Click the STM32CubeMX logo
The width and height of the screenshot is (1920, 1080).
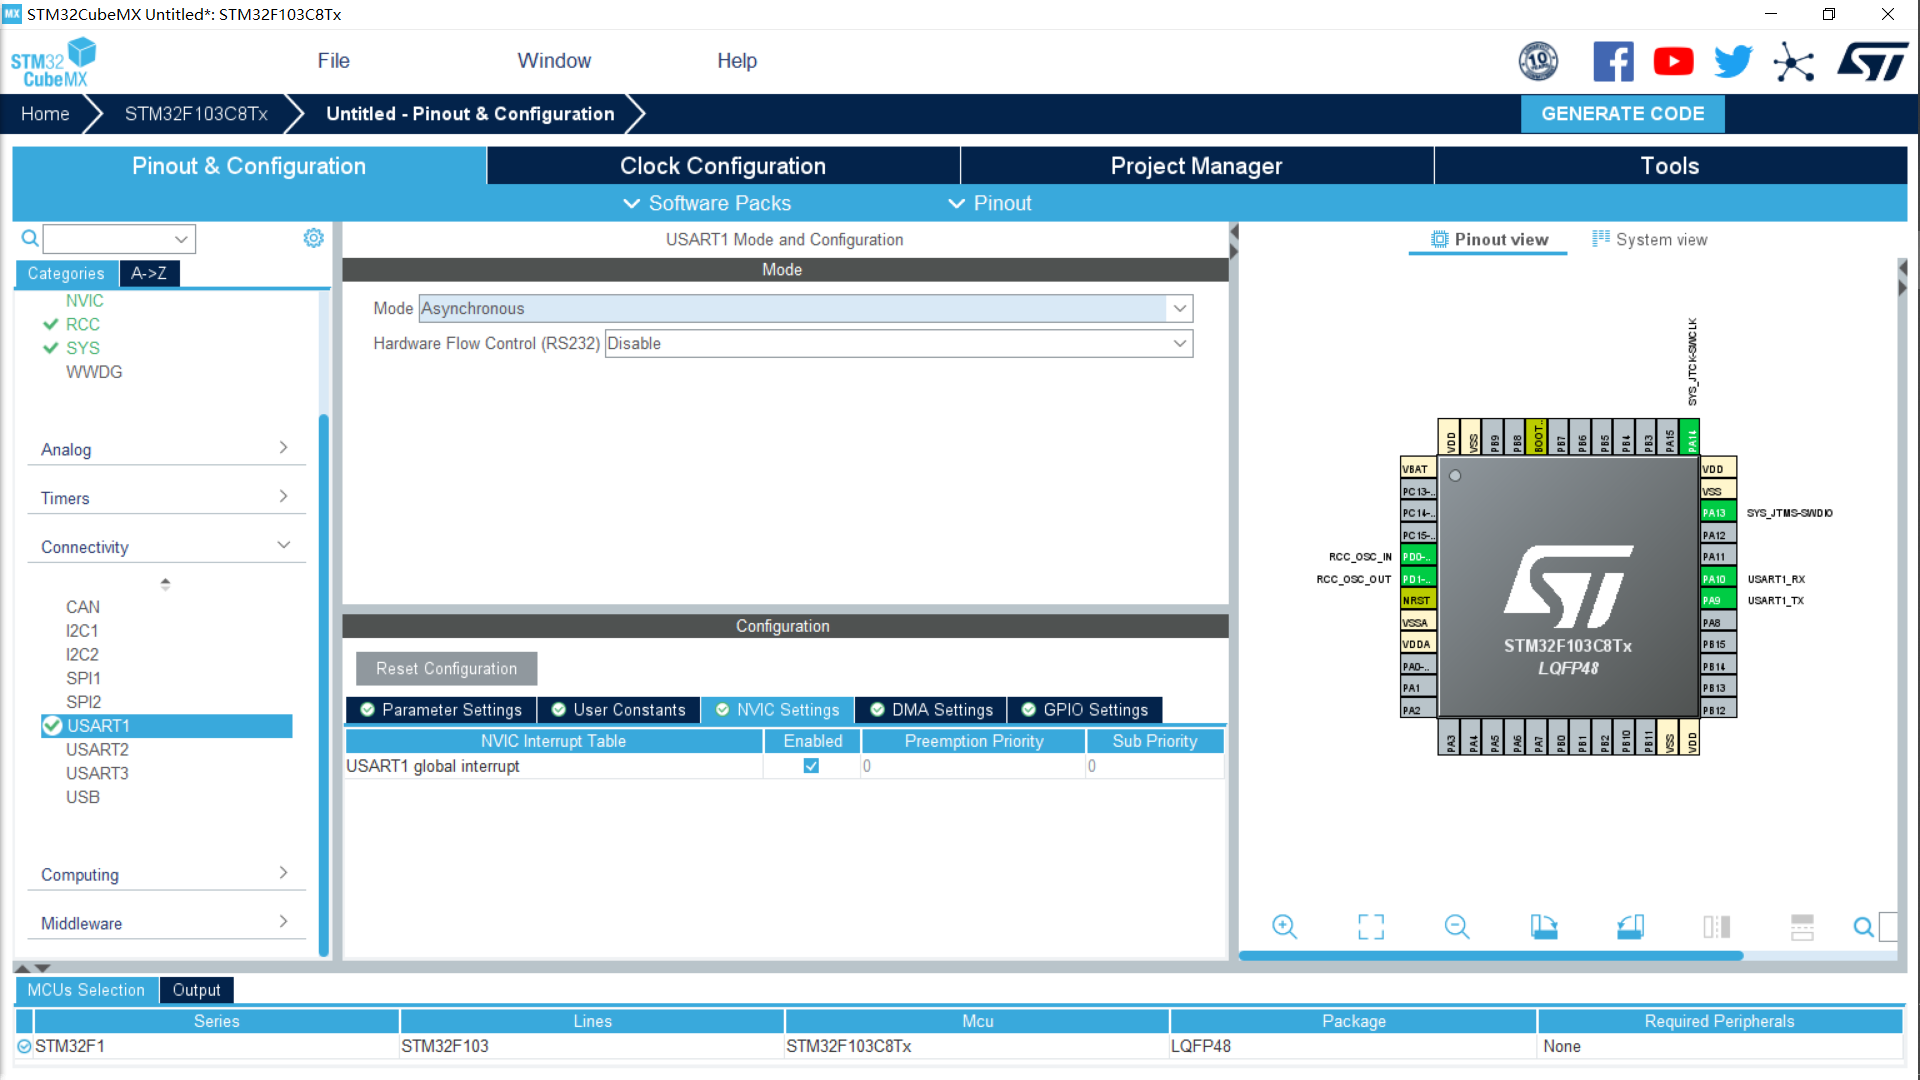click(54, 62)
